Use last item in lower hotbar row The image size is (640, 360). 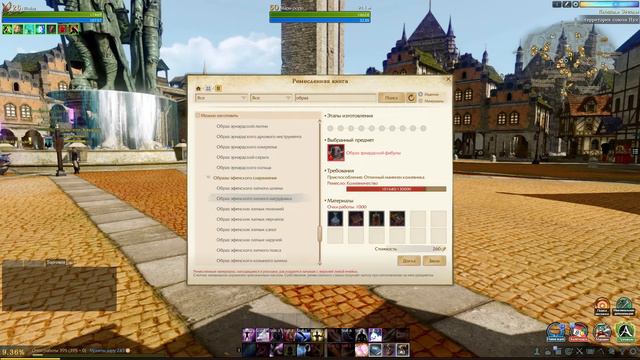click(x=403, y=350)
